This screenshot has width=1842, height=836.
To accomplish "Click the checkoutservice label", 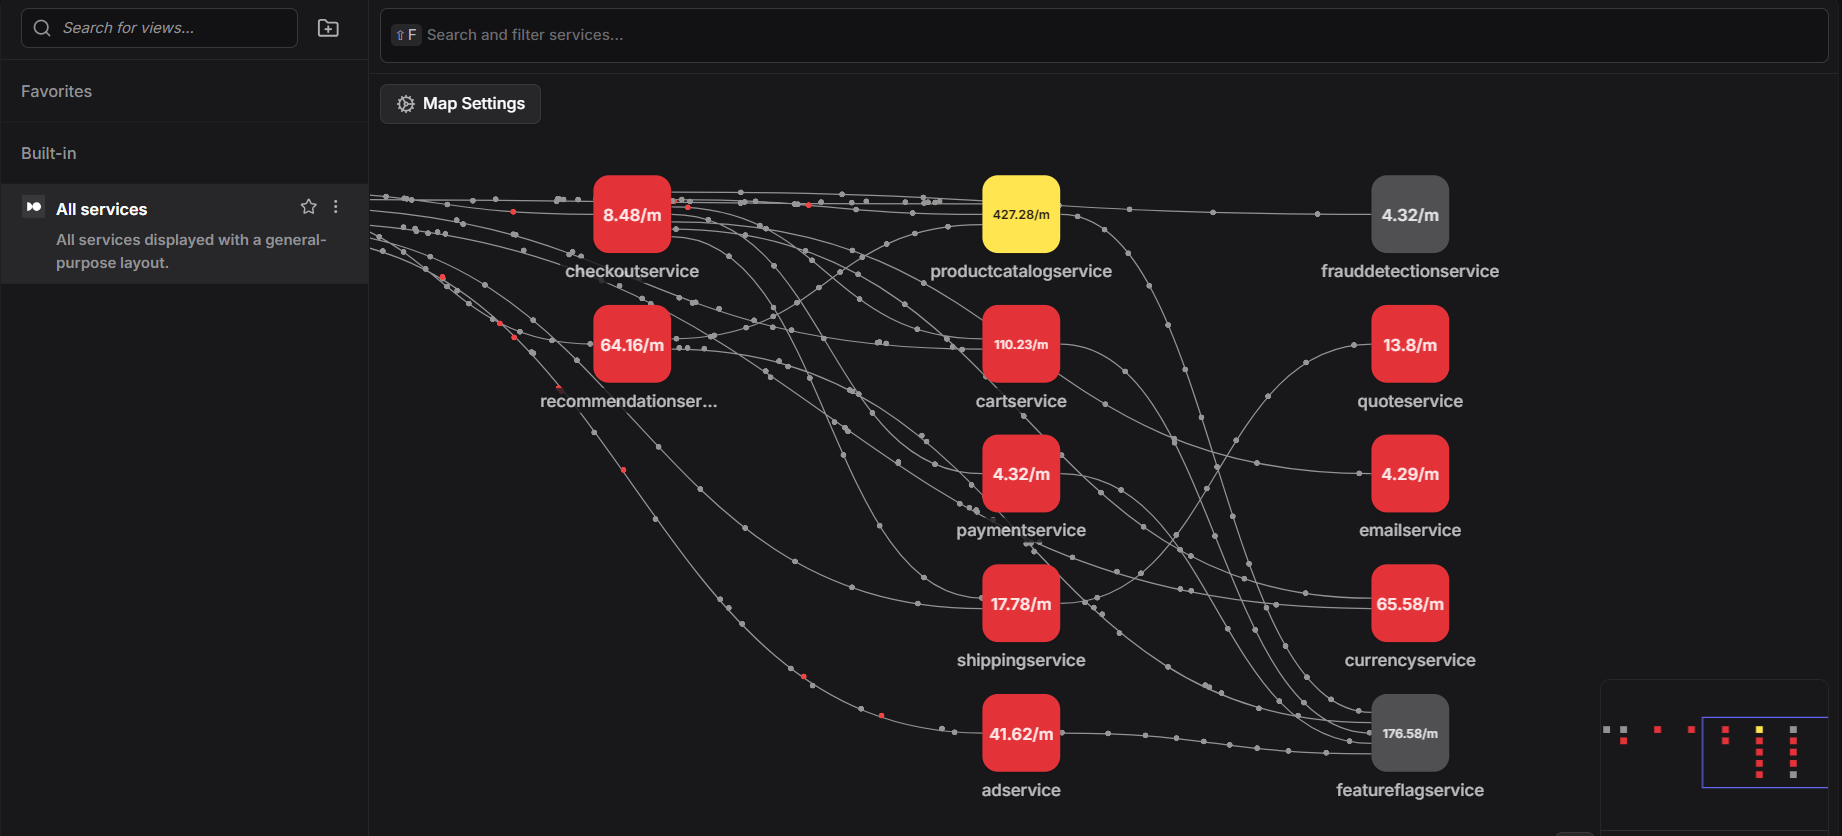I will 632,271.
